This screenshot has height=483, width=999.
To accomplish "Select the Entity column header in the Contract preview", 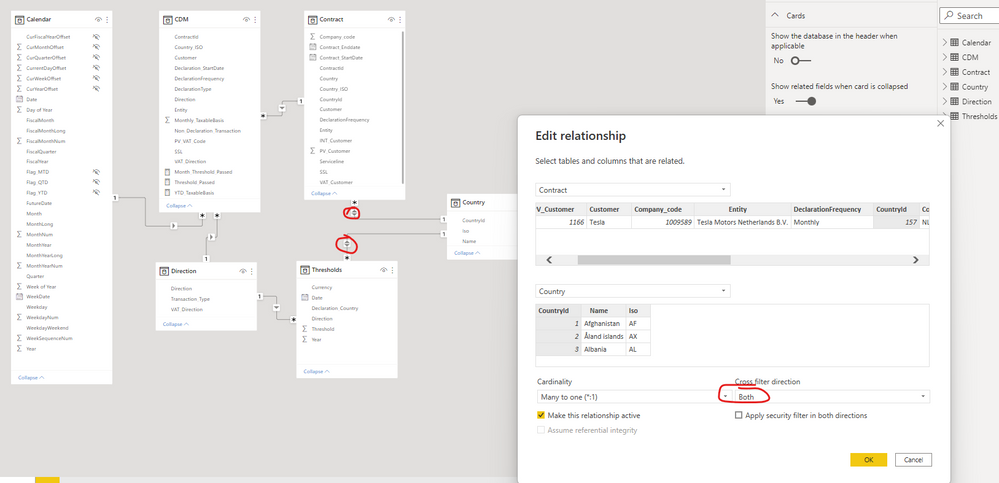I will [742, 209].
